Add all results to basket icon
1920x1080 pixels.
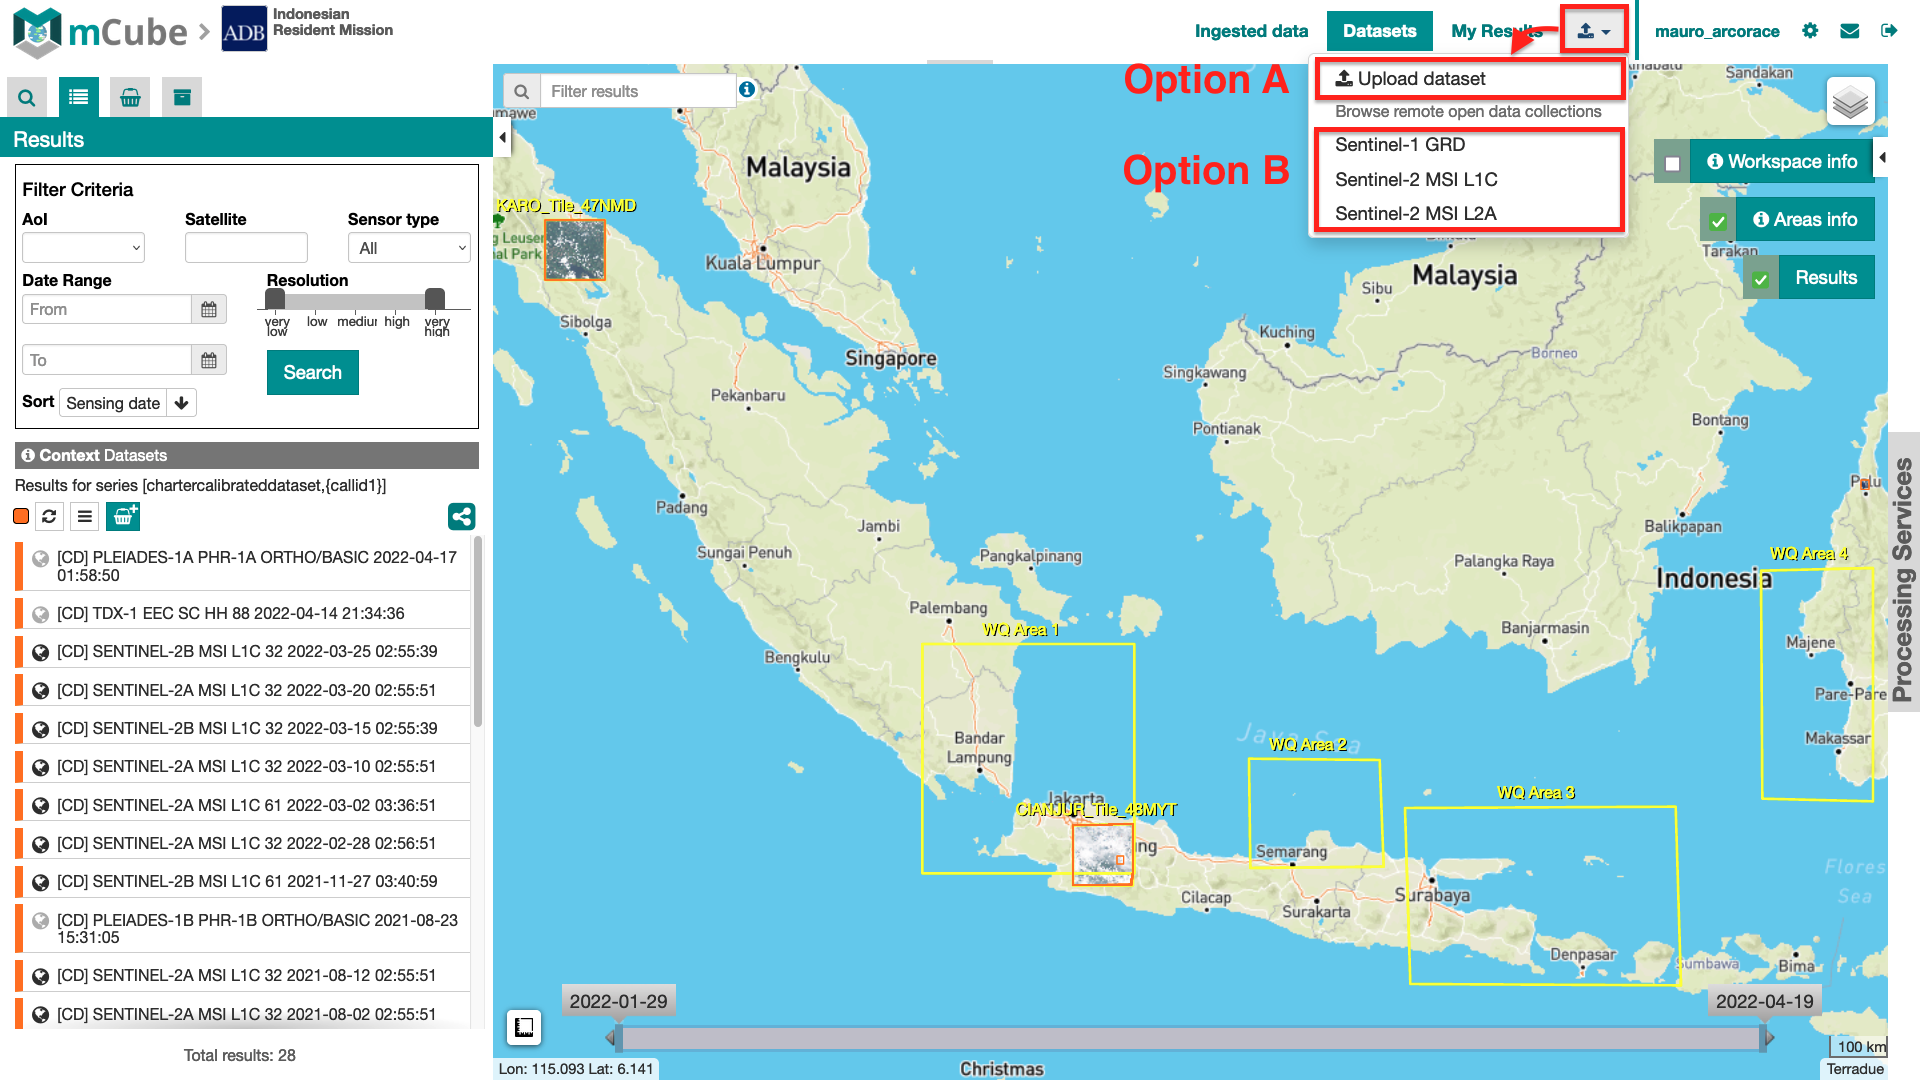coord(123,517)
